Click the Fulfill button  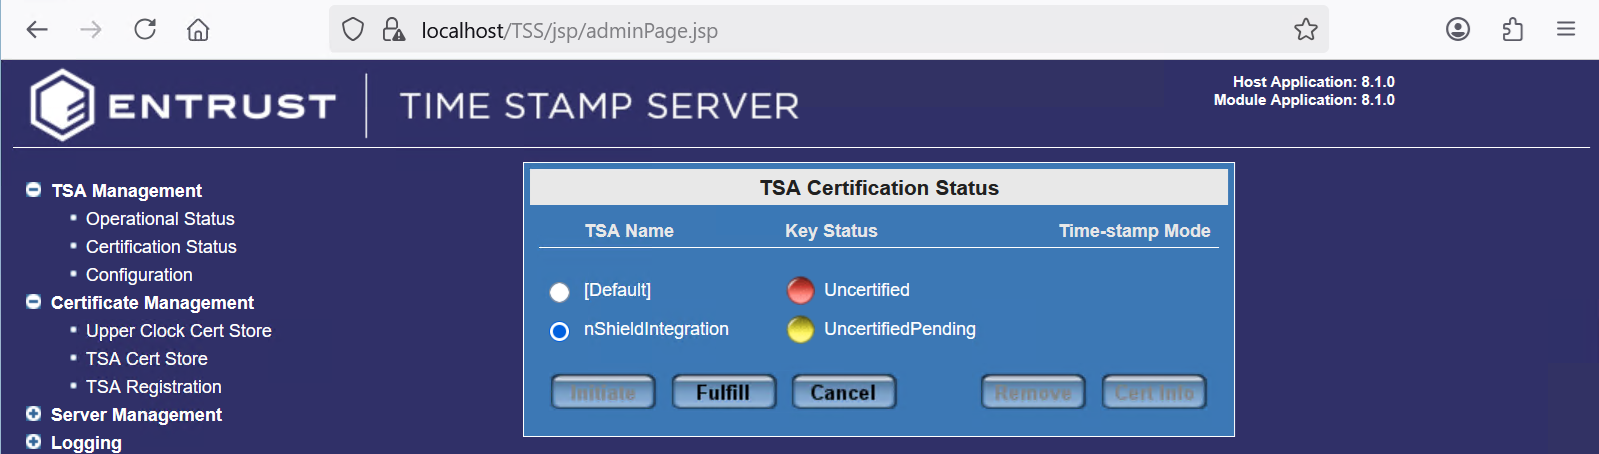pyautogui.click(x=723, y=393)
